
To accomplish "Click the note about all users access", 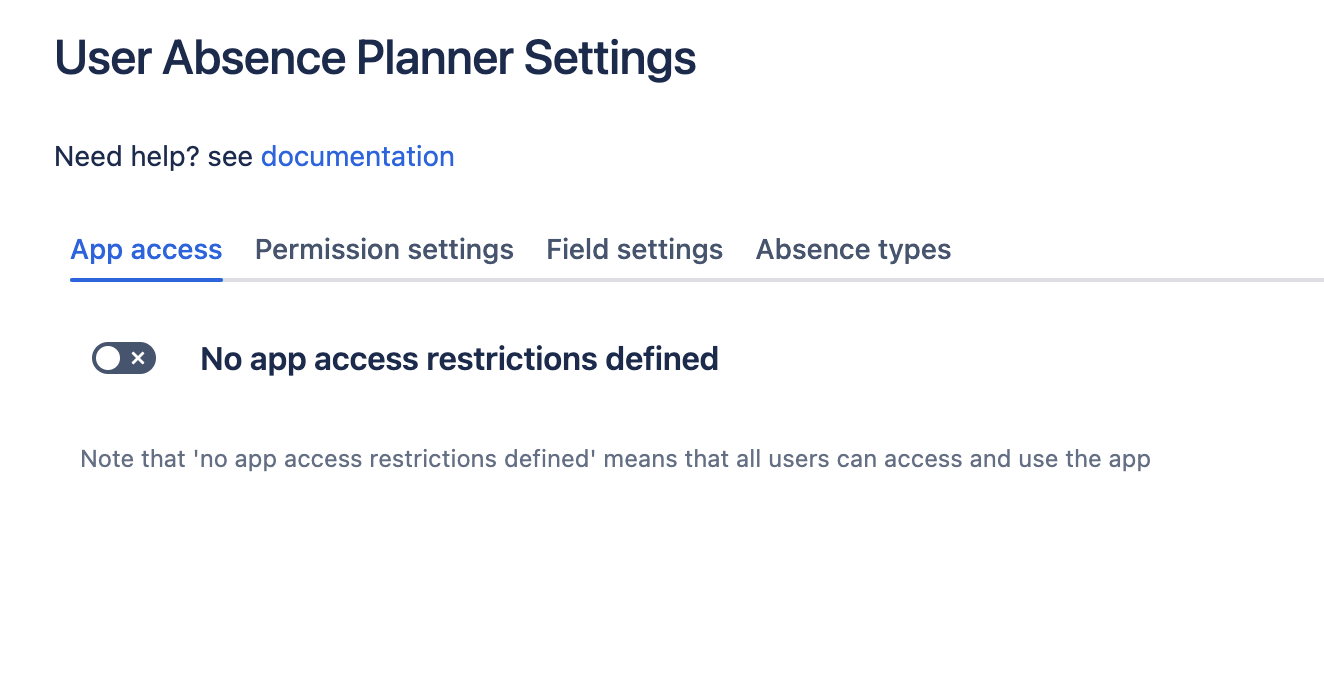I will click(x=615, y=460).
